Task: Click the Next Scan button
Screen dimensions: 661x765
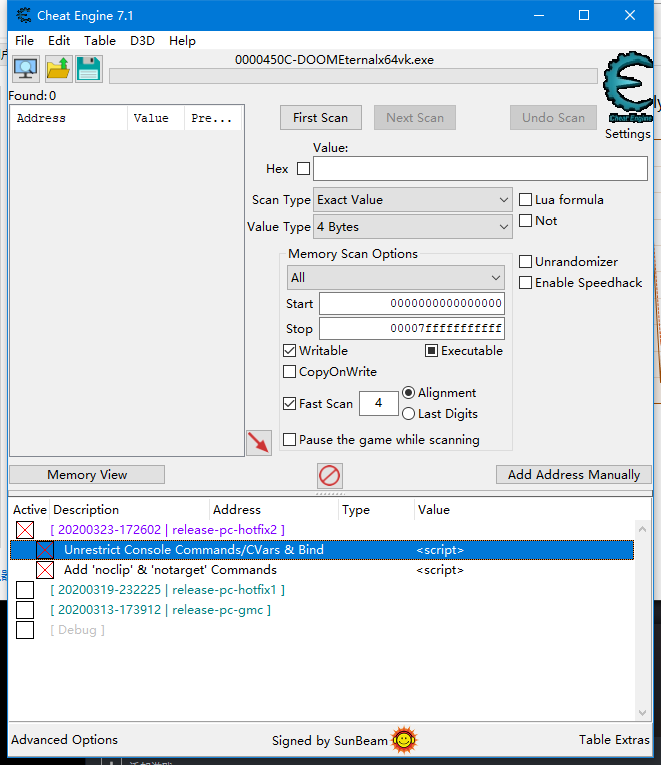Action: click(415, 118)
